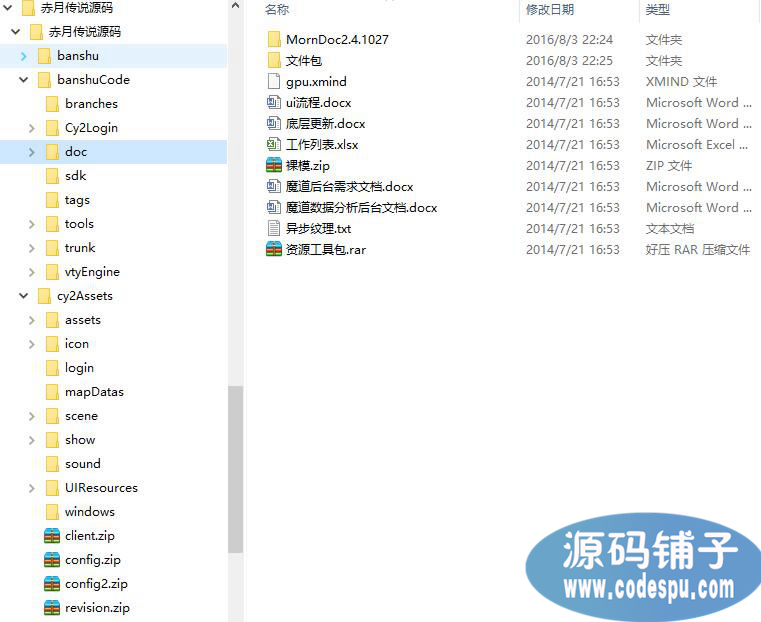Screen dimensions: 761x622
Task: Click the type text XMIND 文件
Action: tap(681, 82)
